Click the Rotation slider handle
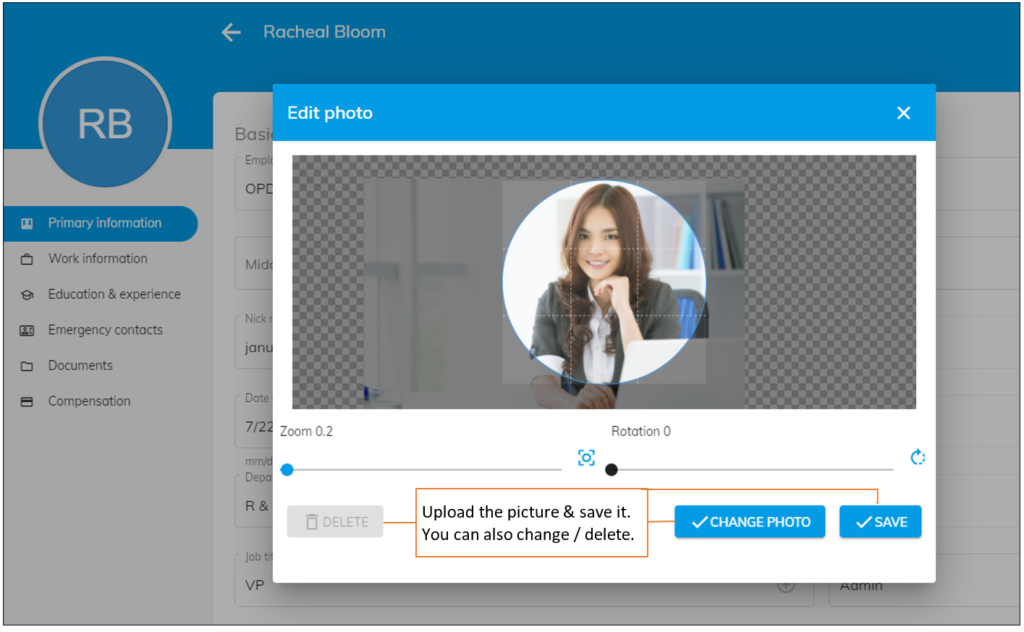The height and width of the screenshot is (632, 1024). click(612, 468)
